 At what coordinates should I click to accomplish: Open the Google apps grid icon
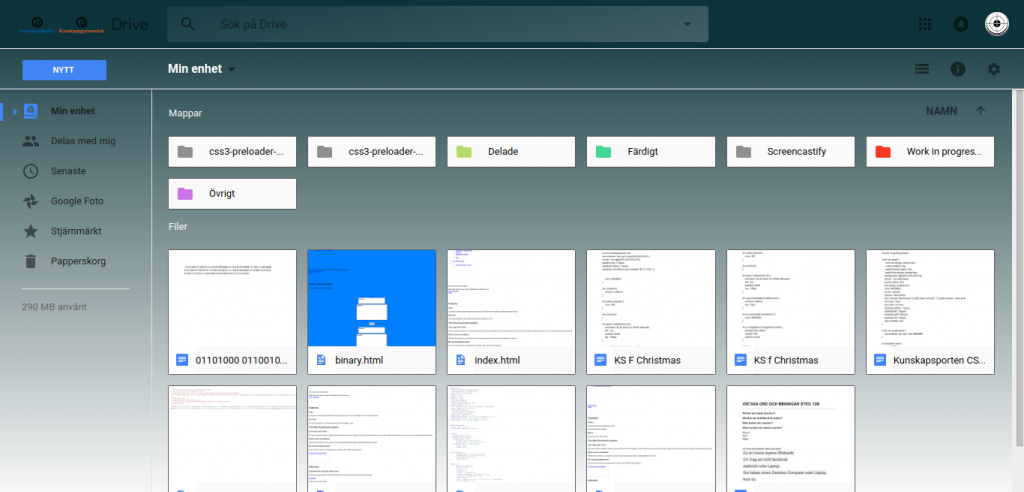924,24
